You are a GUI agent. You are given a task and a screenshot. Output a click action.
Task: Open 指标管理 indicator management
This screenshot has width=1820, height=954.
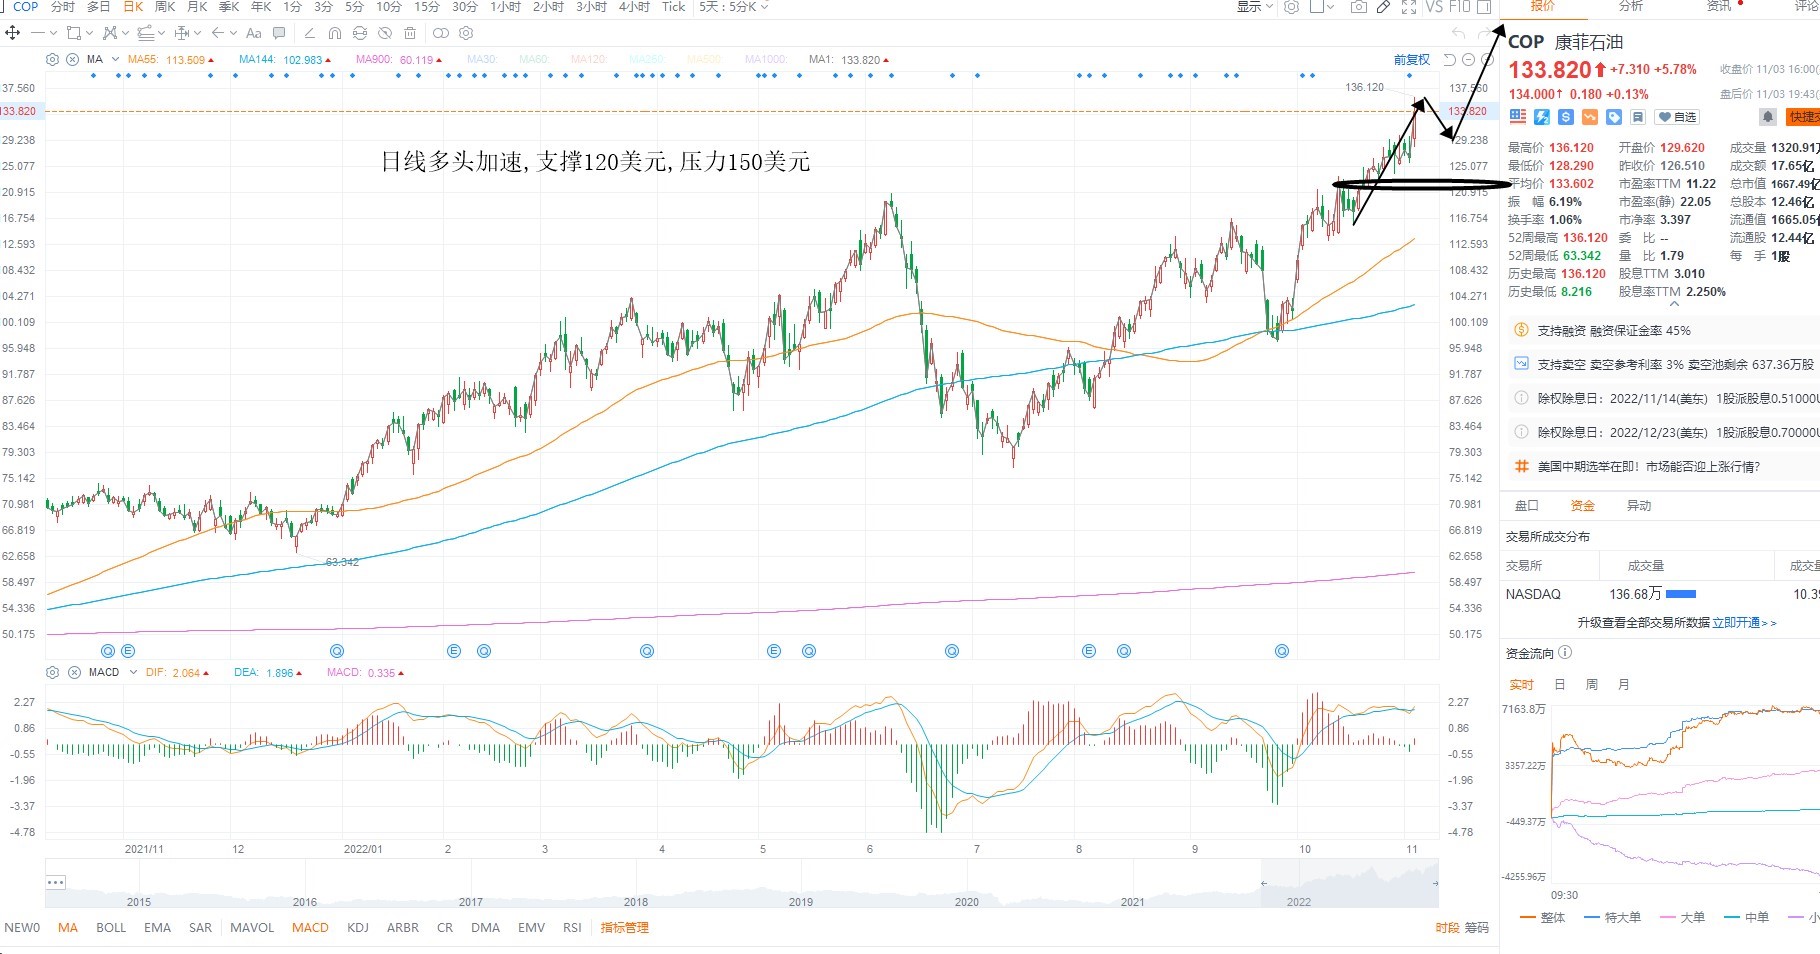click(x=625, y=927)
